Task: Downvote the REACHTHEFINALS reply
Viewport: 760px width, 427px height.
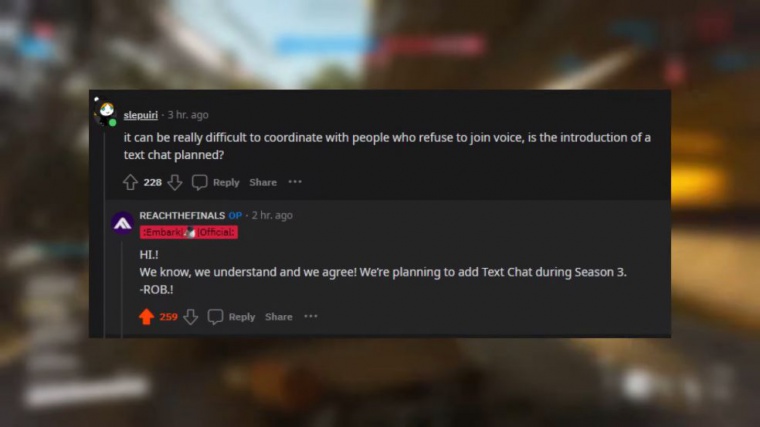Action: 190,316
